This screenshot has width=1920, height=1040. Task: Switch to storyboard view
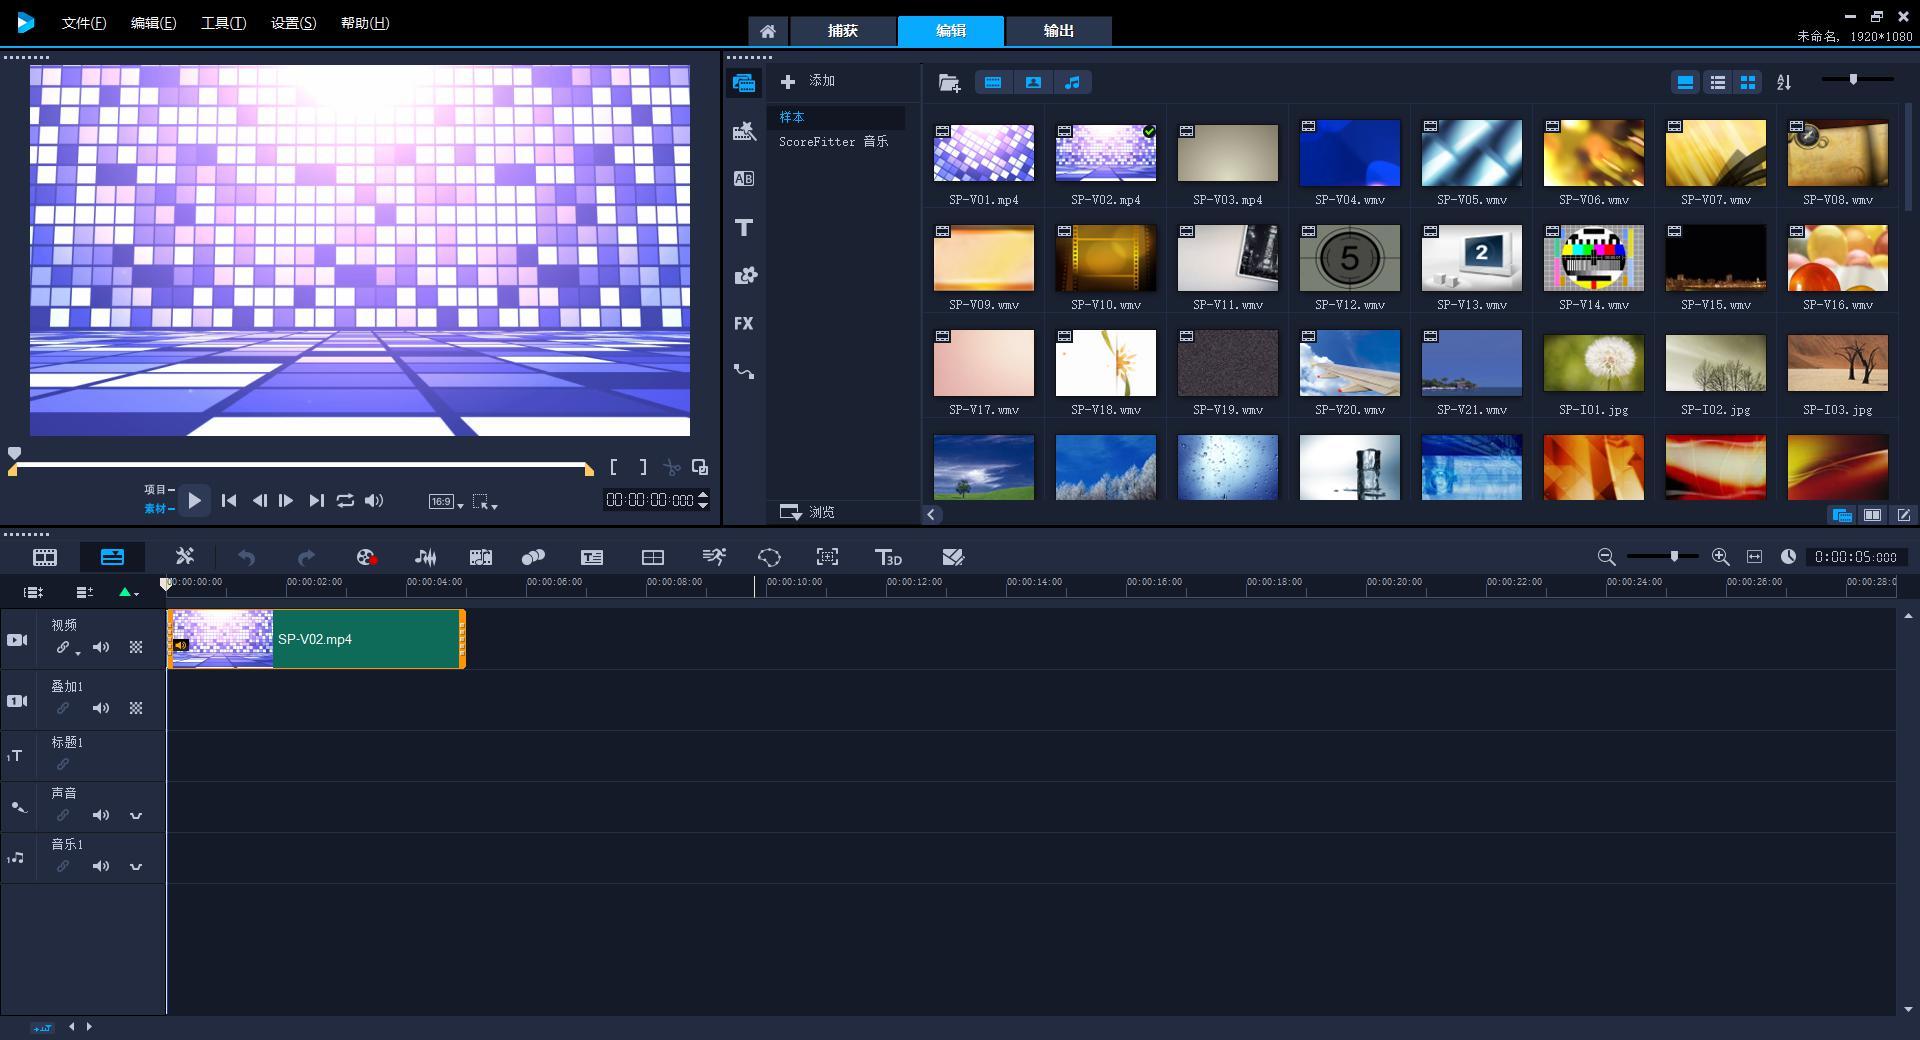tap(45, 557)
